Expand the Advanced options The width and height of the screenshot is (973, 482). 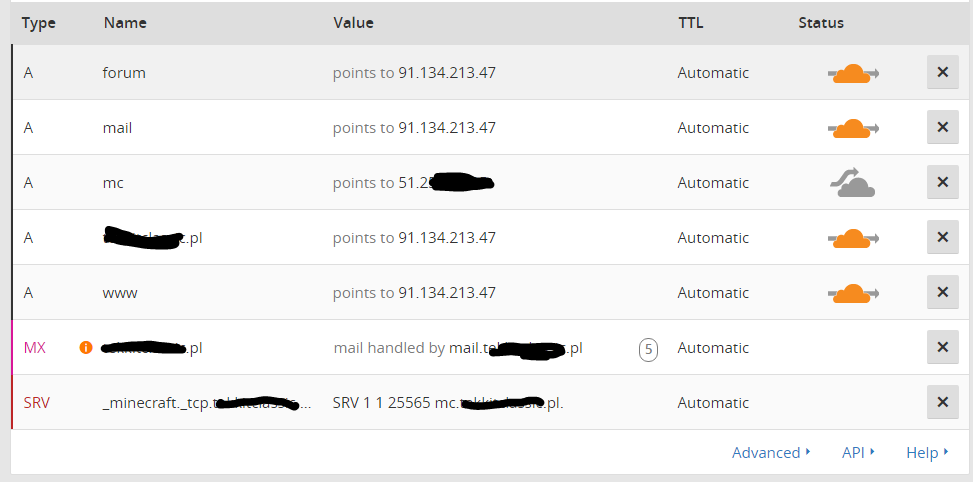pyautogui.click(x=771, y=453)
